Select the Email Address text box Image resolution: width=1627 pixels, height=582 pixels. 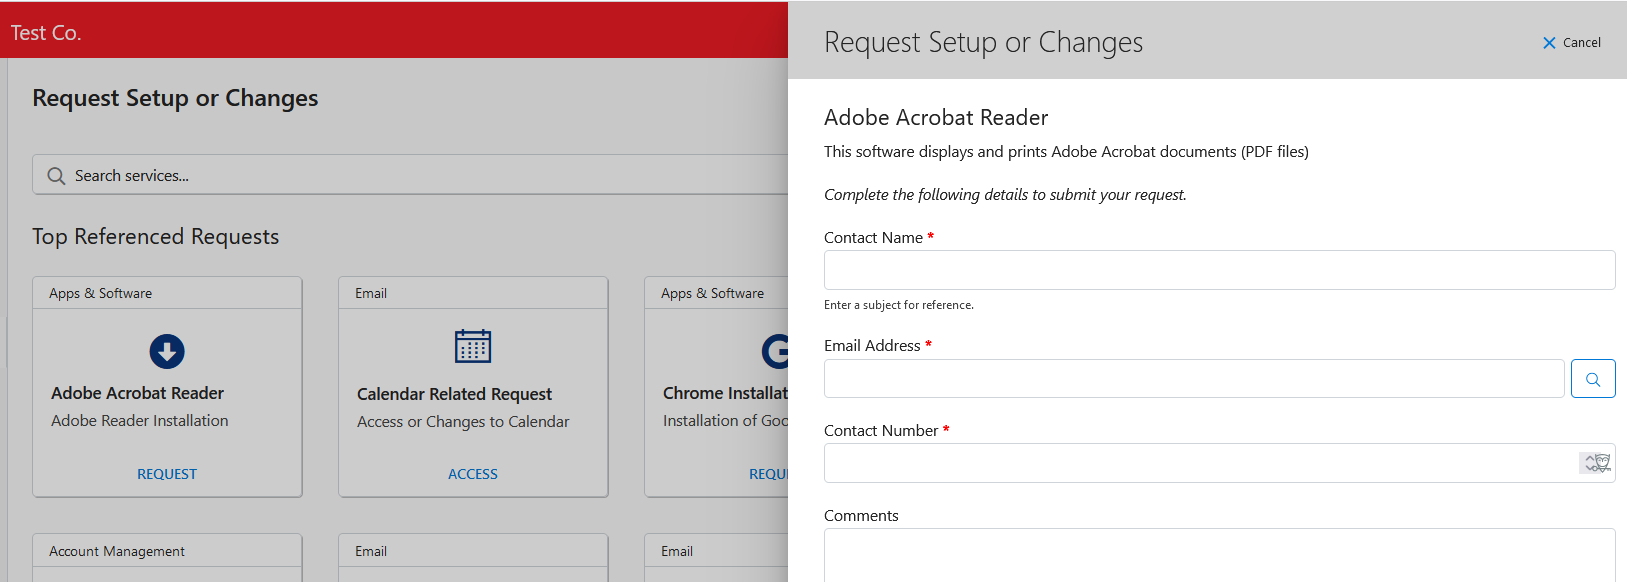click(1194, 379)
